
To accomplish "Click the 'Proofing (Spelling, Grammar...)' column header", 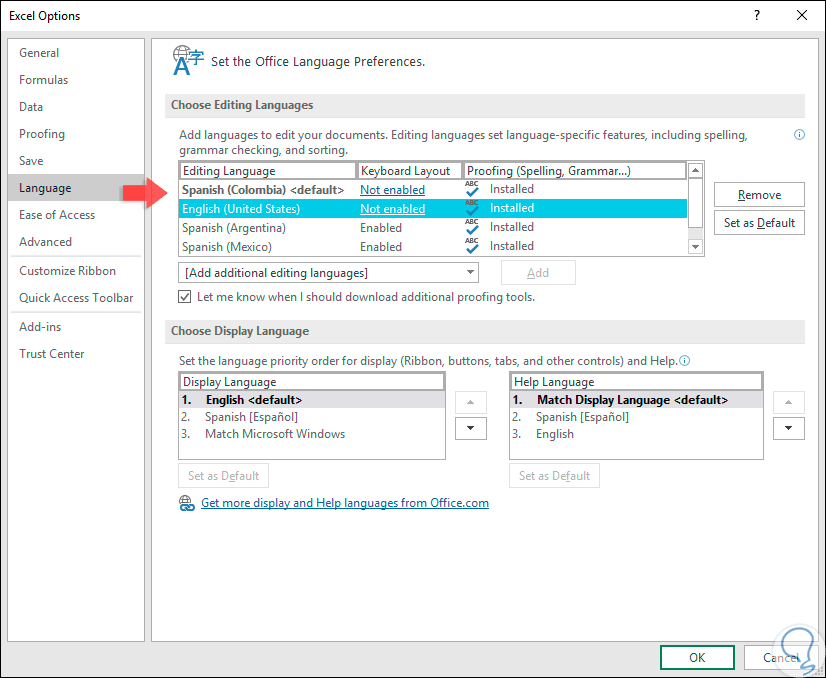I will tap(575, 171).
